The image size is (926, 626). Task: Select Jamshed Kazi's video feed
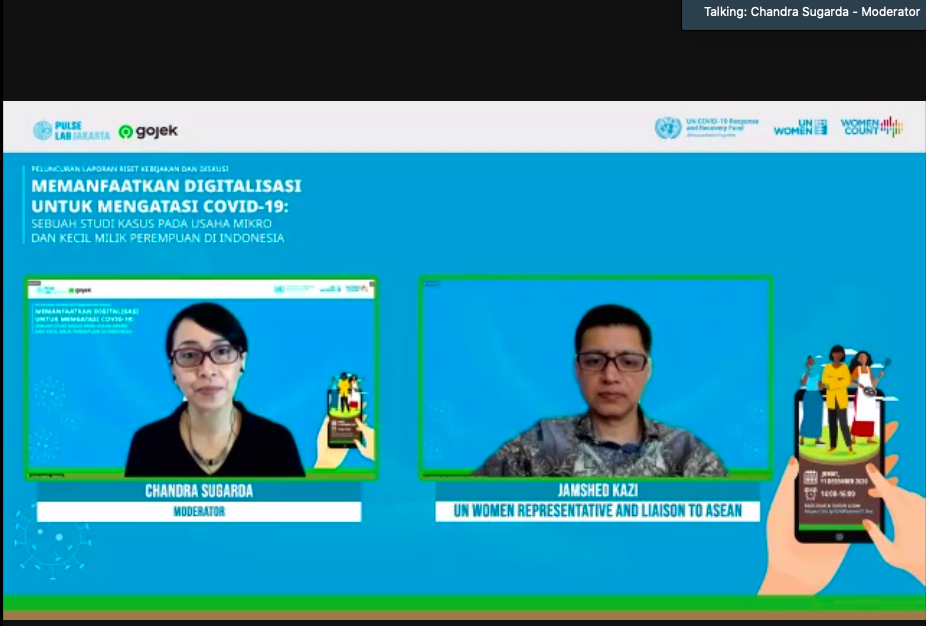[596, 377]
